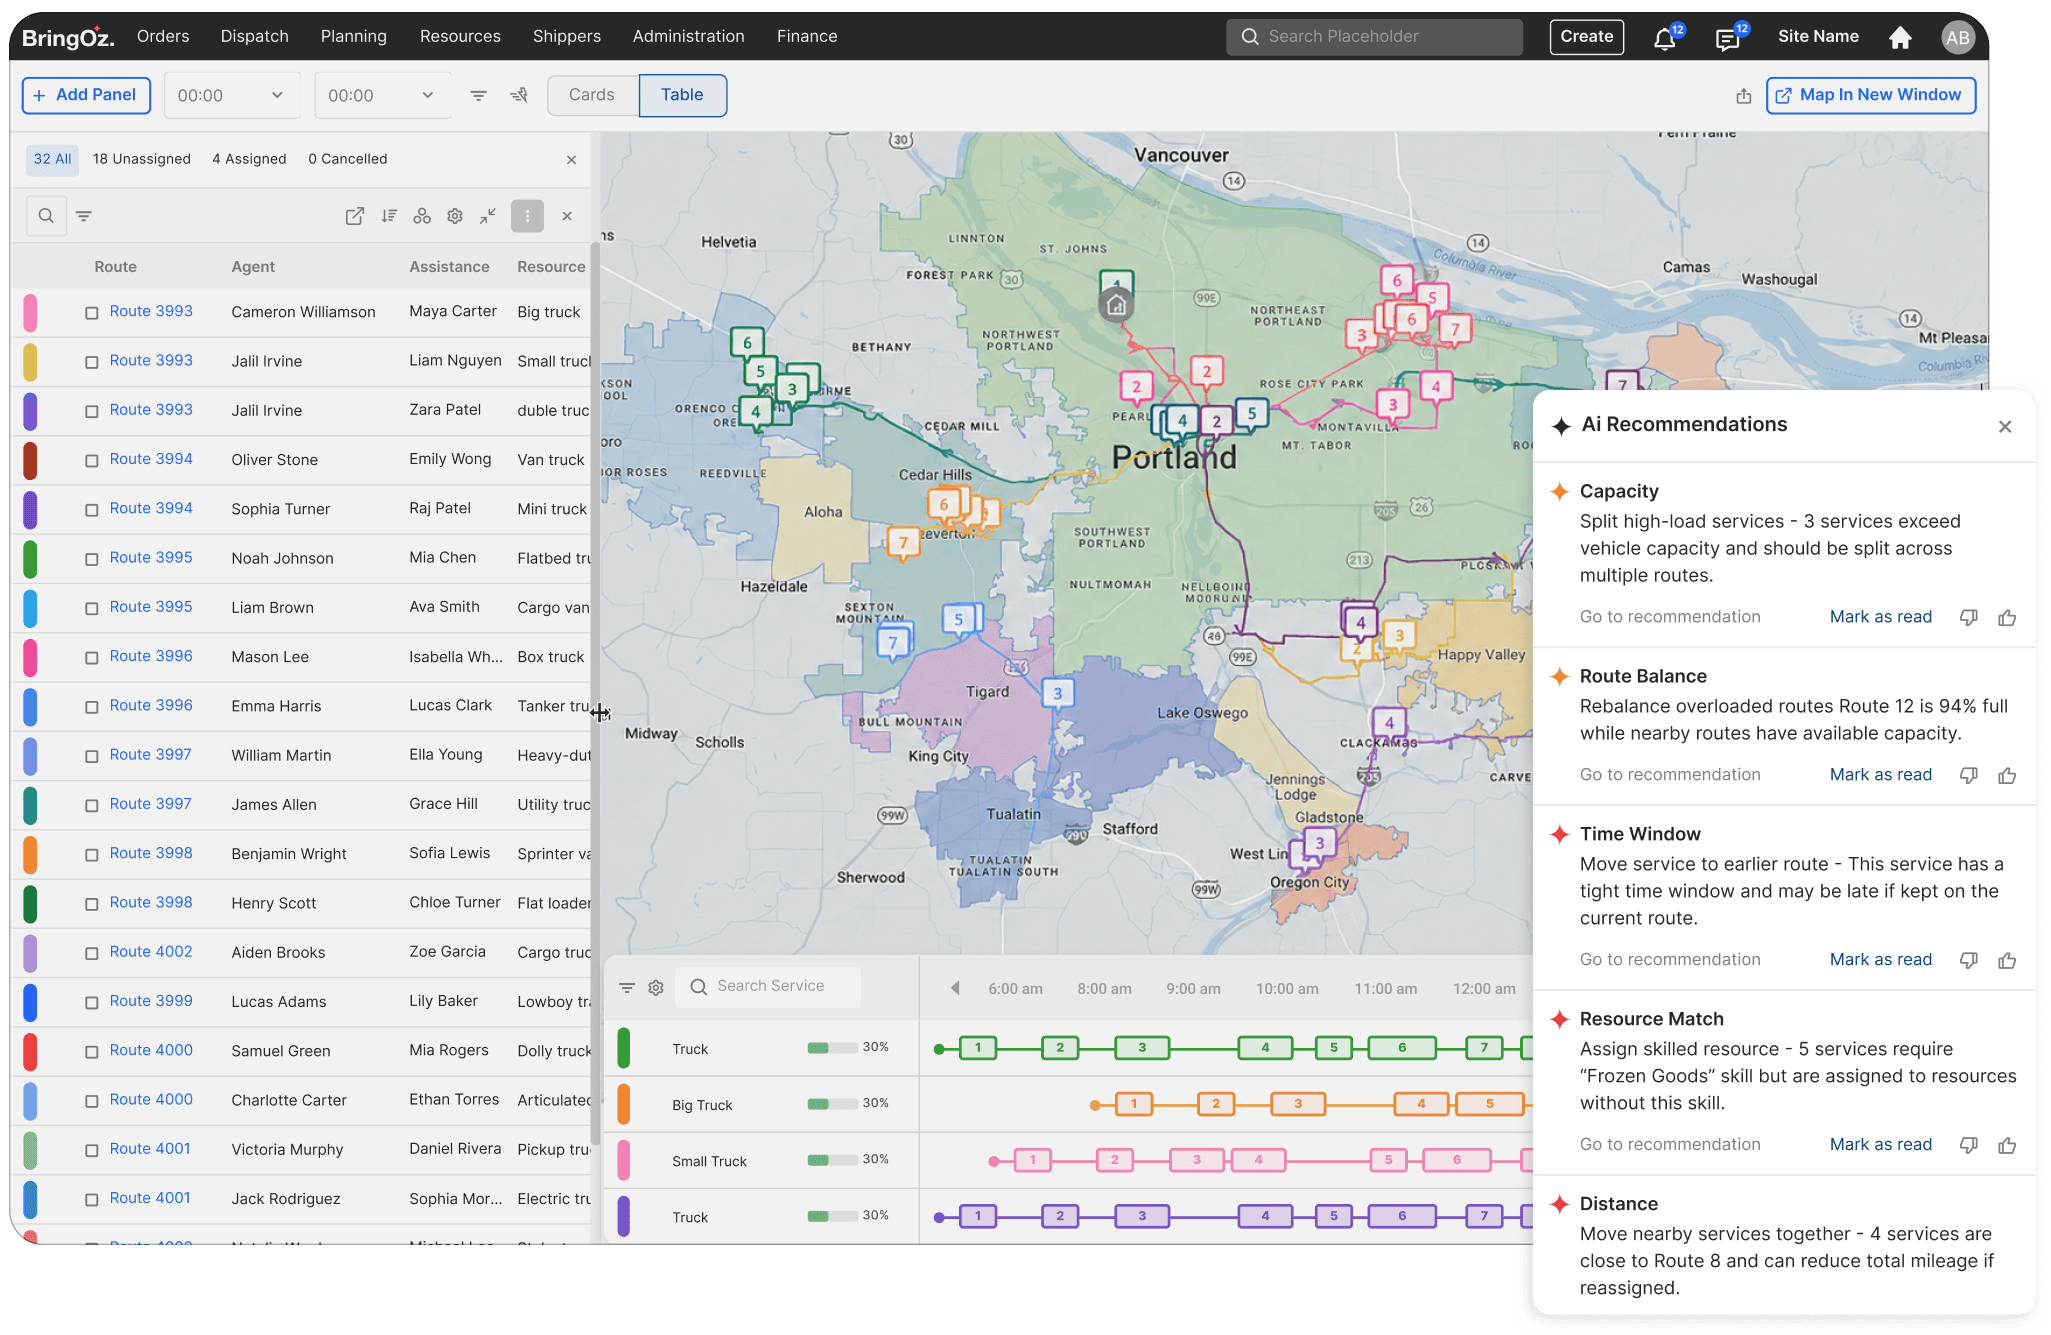Open the messages chat icon

pyautogui.click(x=1727, y=38)
